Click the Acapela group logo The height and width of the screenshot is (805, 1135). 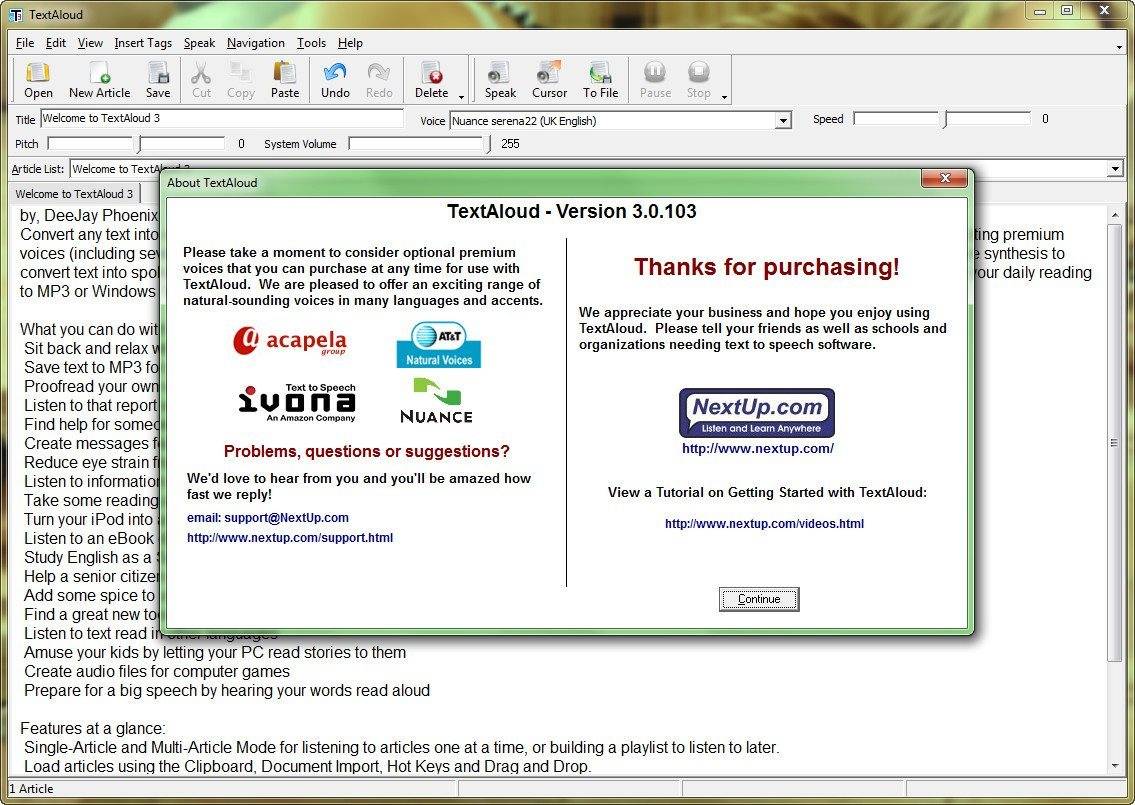click(290, 340)
